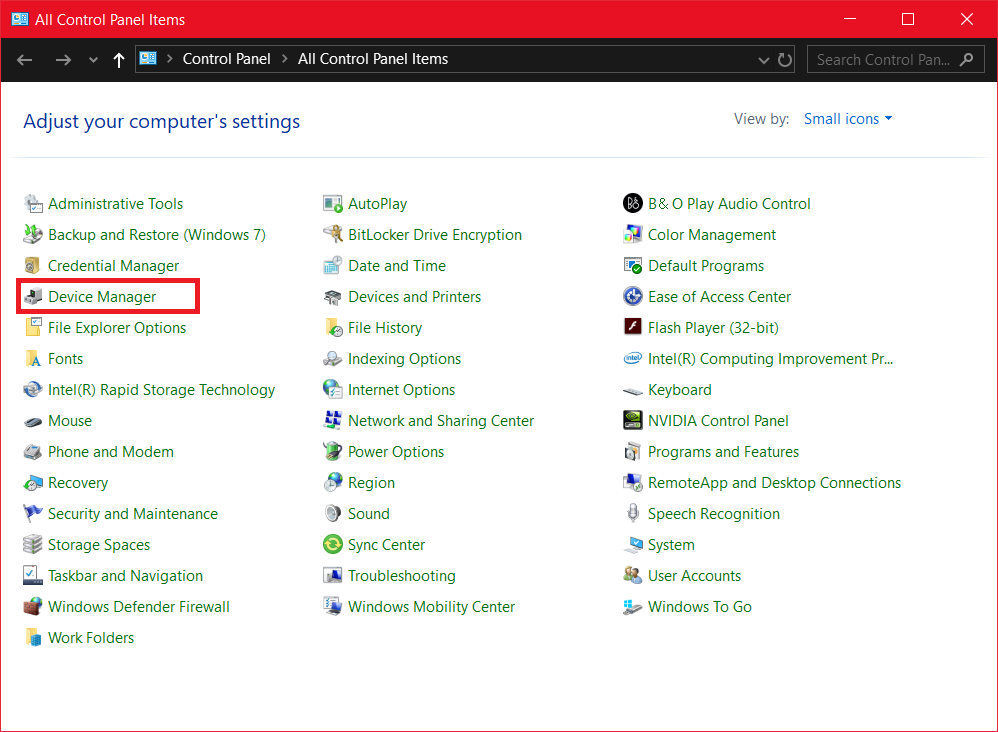
Task: Refresh the Control Panel view
Action: pos(785,60)
